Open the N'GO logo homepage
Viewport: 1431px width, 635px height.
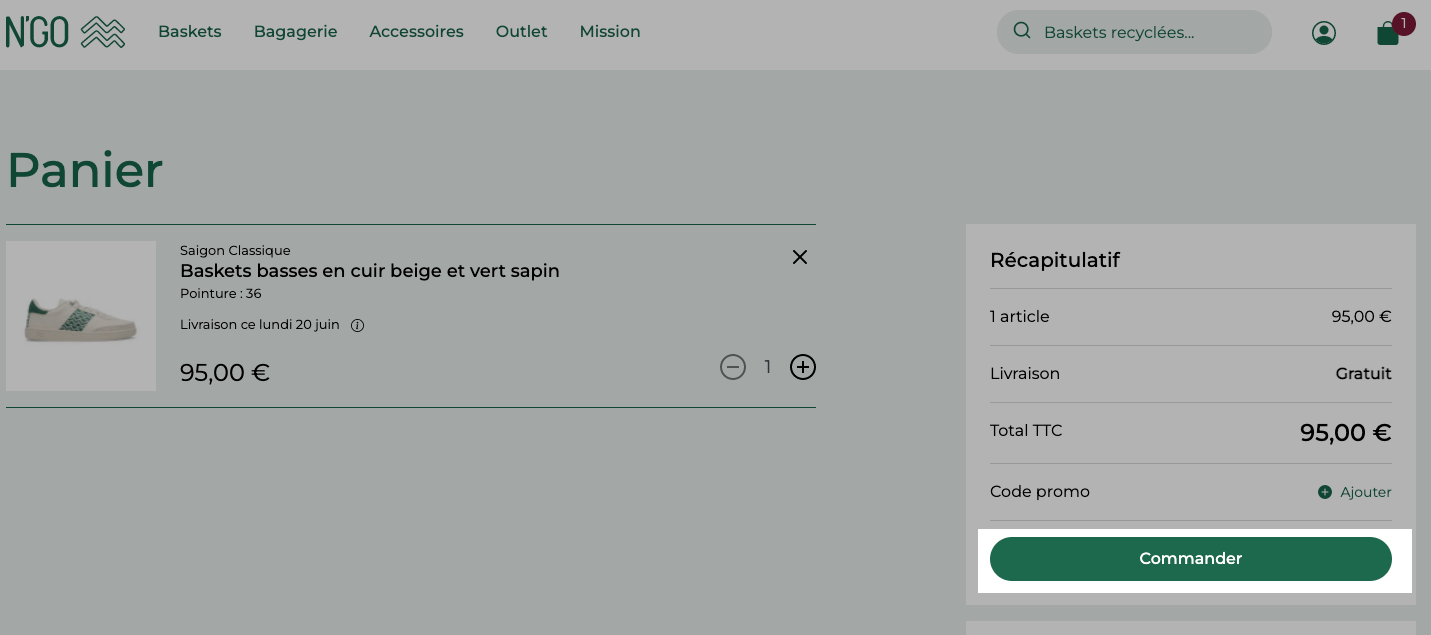click(66, 32)
